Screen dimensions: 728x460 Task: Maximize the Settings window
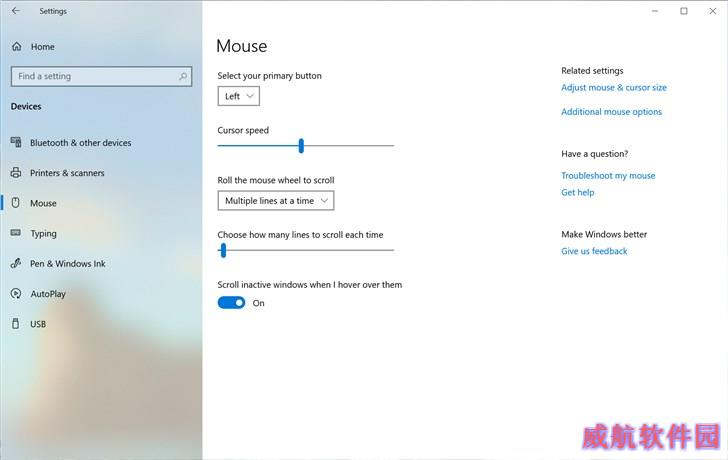click(x=684, y=11)
